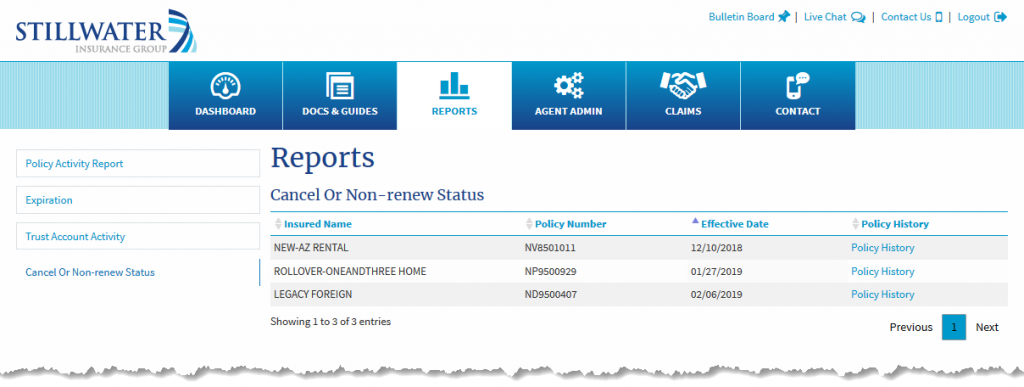Open Trust Account Activity report
The height and width of the screenshot is (387, 1024).
(138, 236)
